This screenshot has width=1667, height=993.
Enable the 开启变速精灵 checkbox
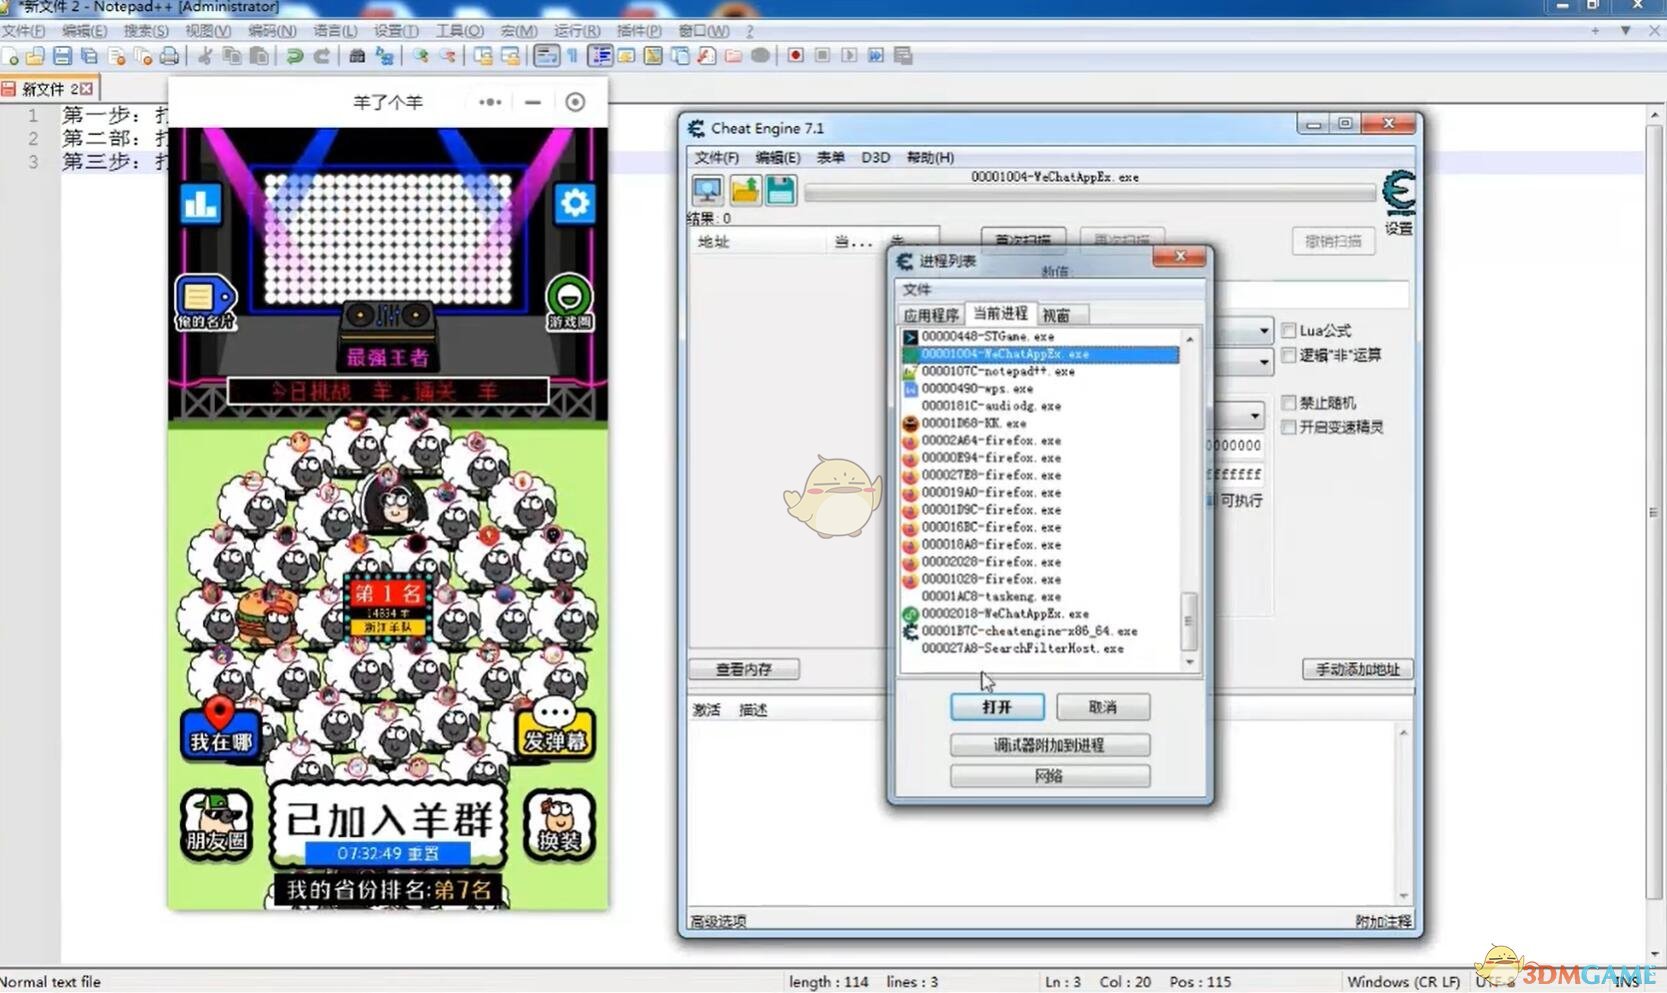pyautogui.click(x=1289, y=427)
